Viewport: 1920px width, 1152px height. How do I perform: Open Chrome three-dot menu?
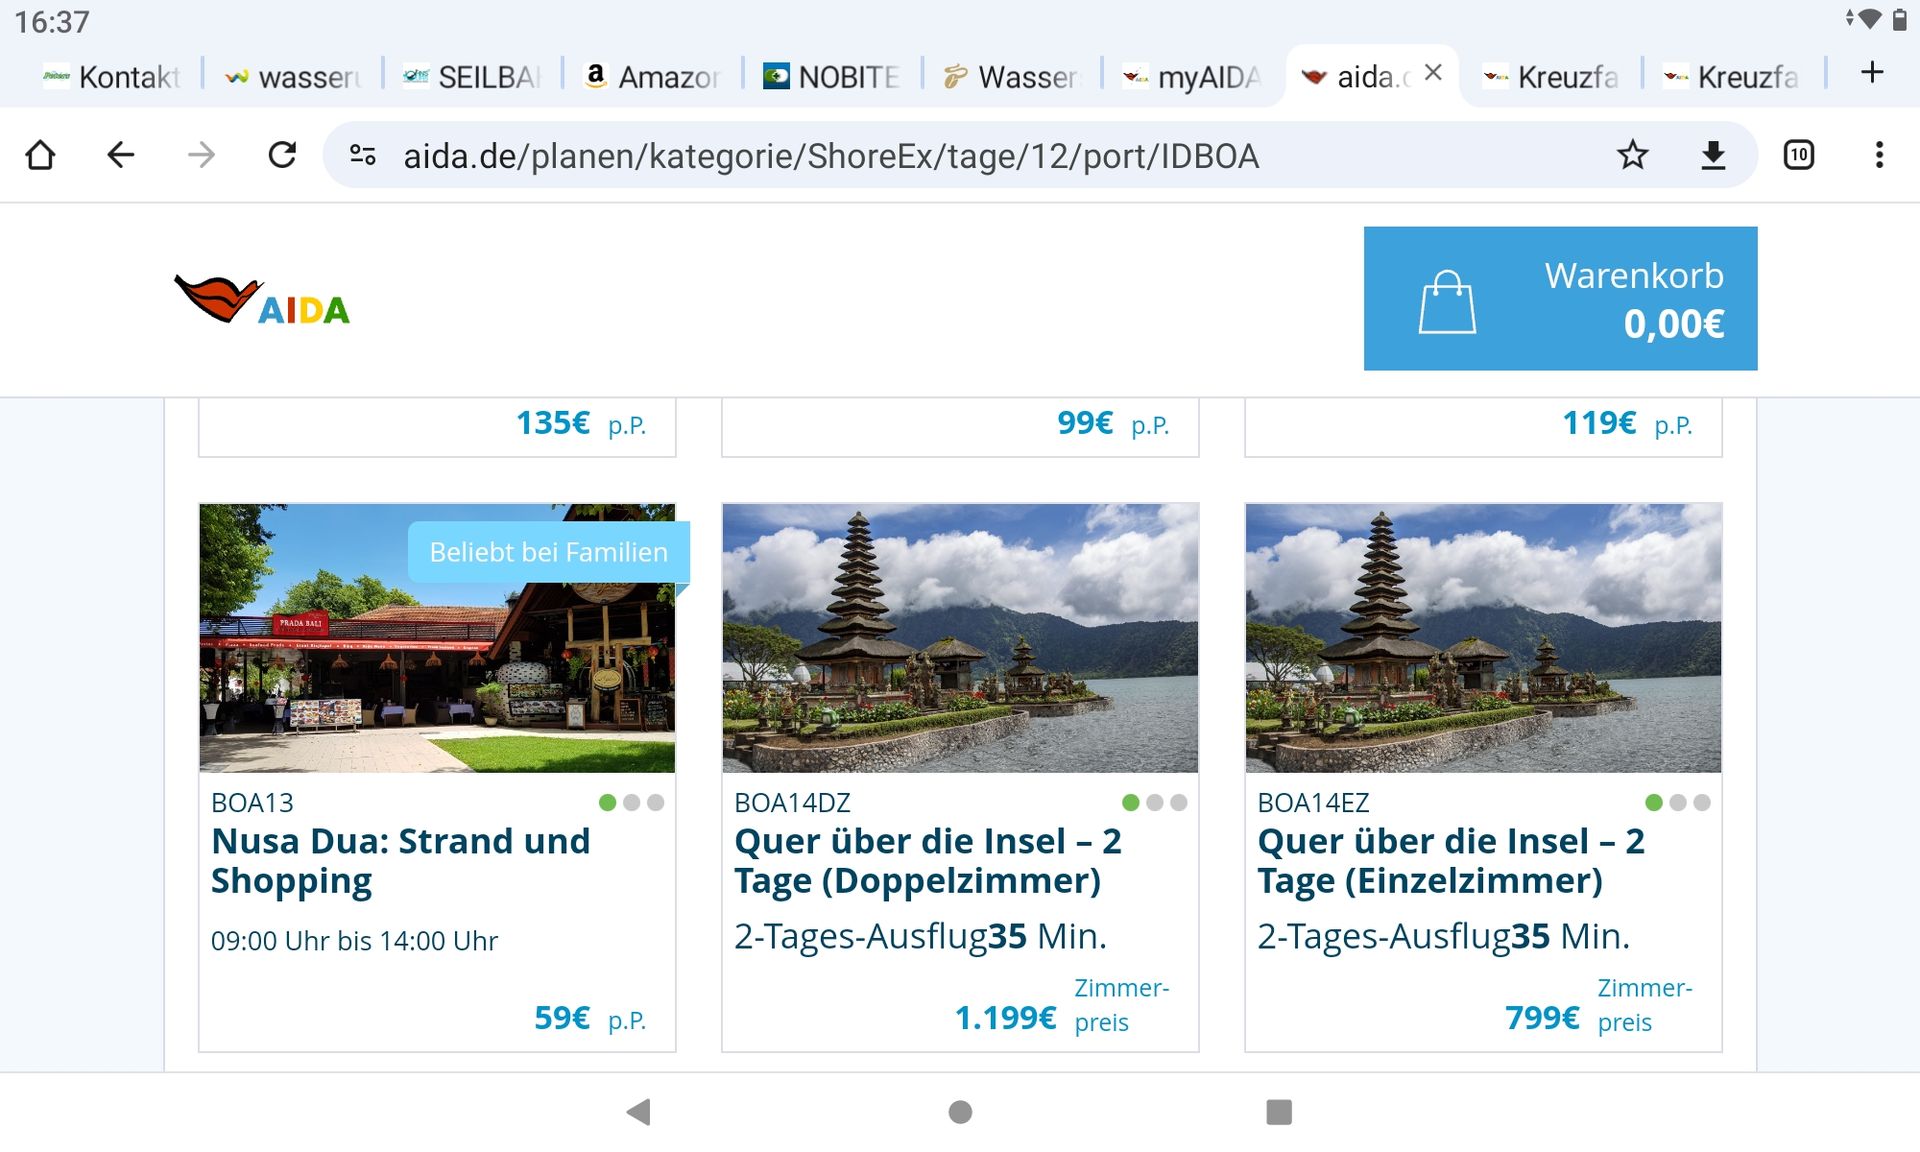coord(1879,155)
